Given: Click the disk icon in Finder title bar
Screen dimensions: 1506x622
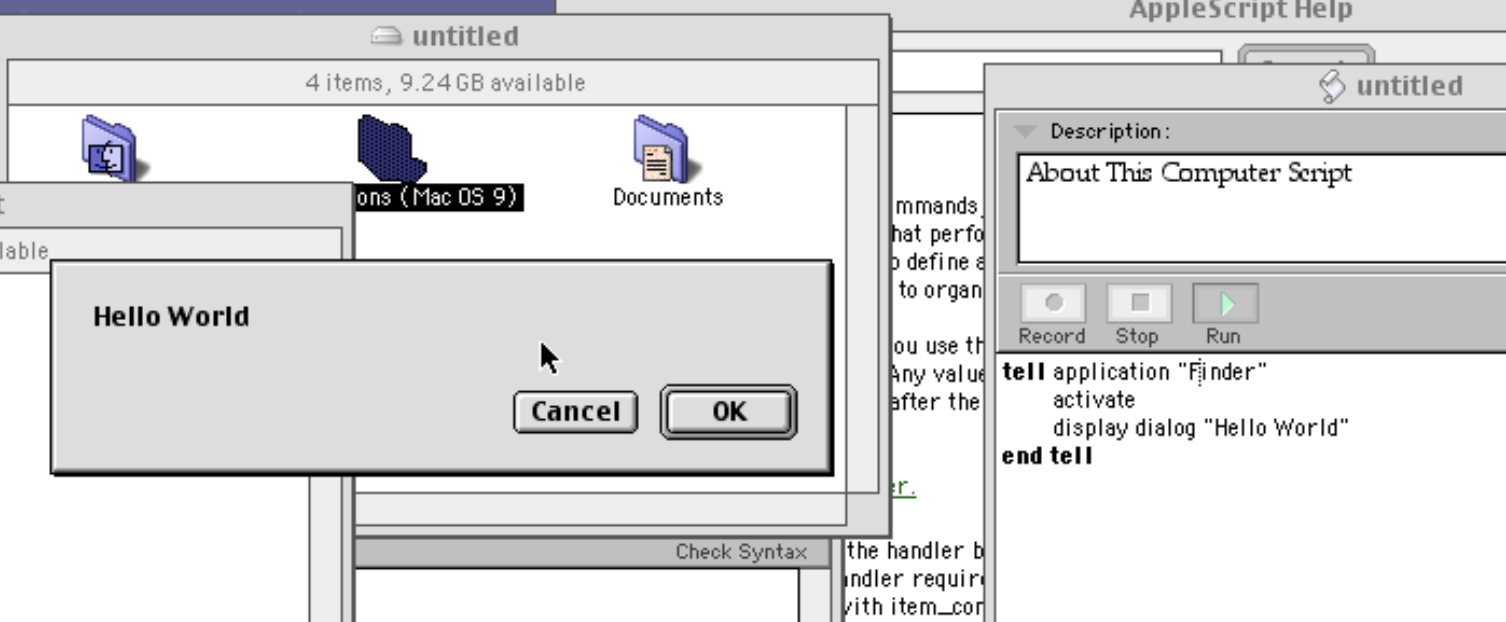Looking at the screenshot, I should click(x=386, y=37).
